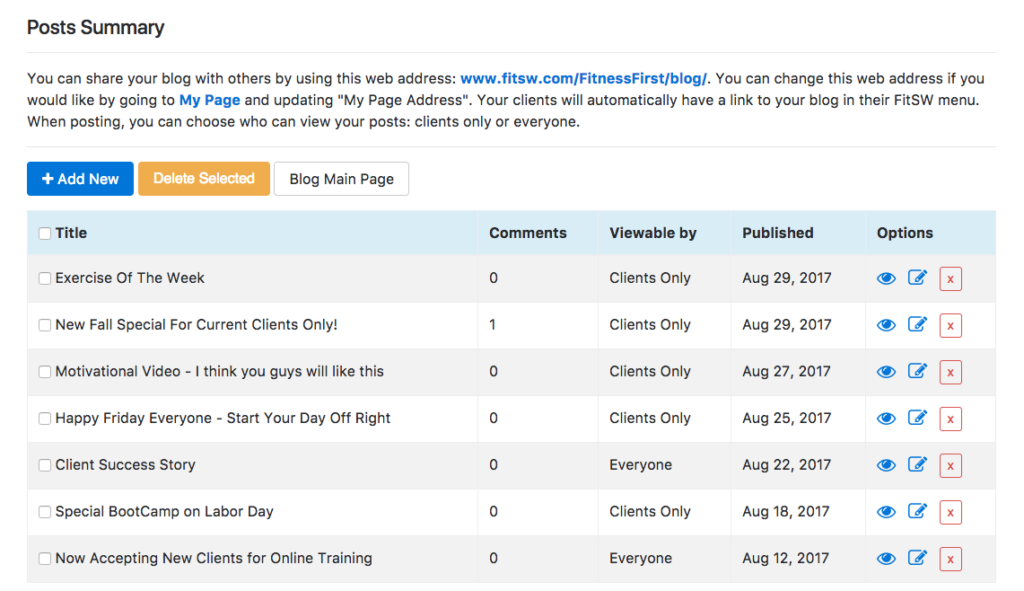1024x591 pixels.
Task: Delete the Happy Friday Everyone post
Action: [950, 419]
